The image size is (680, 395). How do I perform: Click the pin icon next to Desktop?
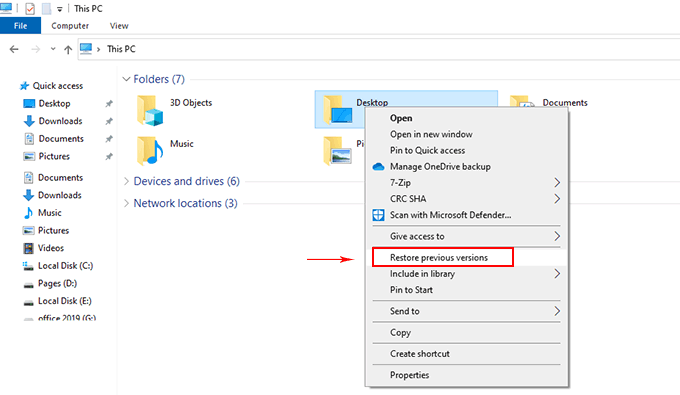coord(109,104)
